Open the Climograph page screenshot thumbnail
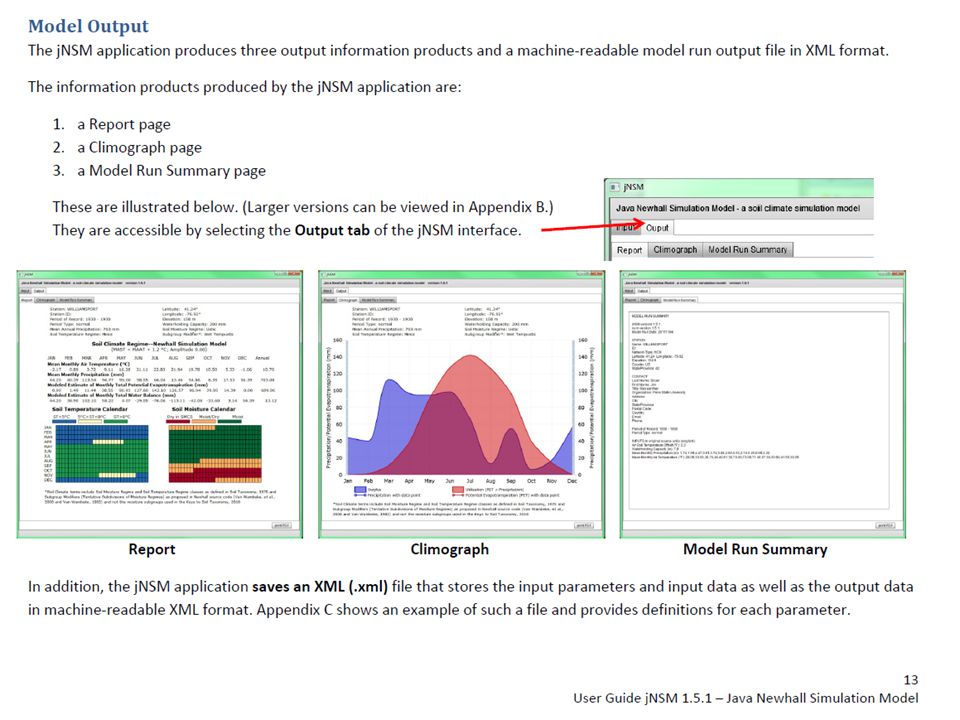Image resolution: width=960 pixels, height=720 pixels. [x=461, y=404]
